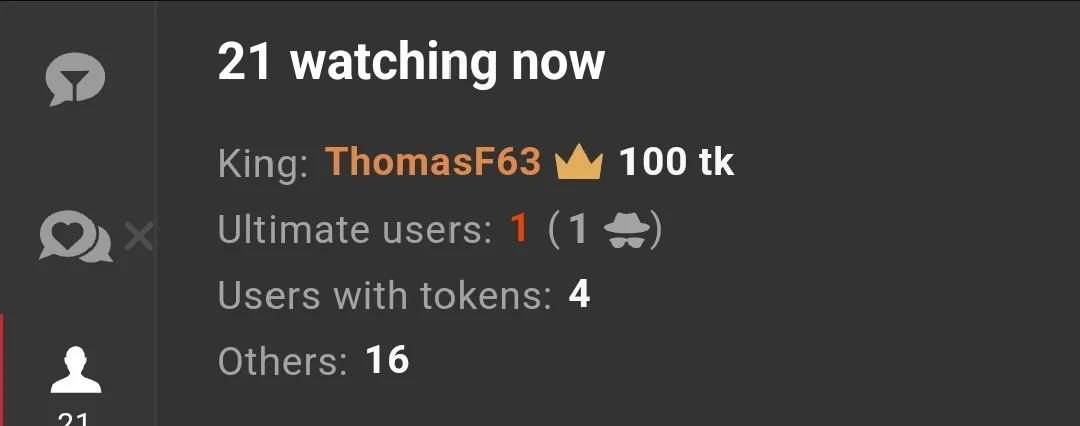Click the gold crown icon beside ThomasF63
Viewport: 1080px width, 426px height.
pos(579,162)
